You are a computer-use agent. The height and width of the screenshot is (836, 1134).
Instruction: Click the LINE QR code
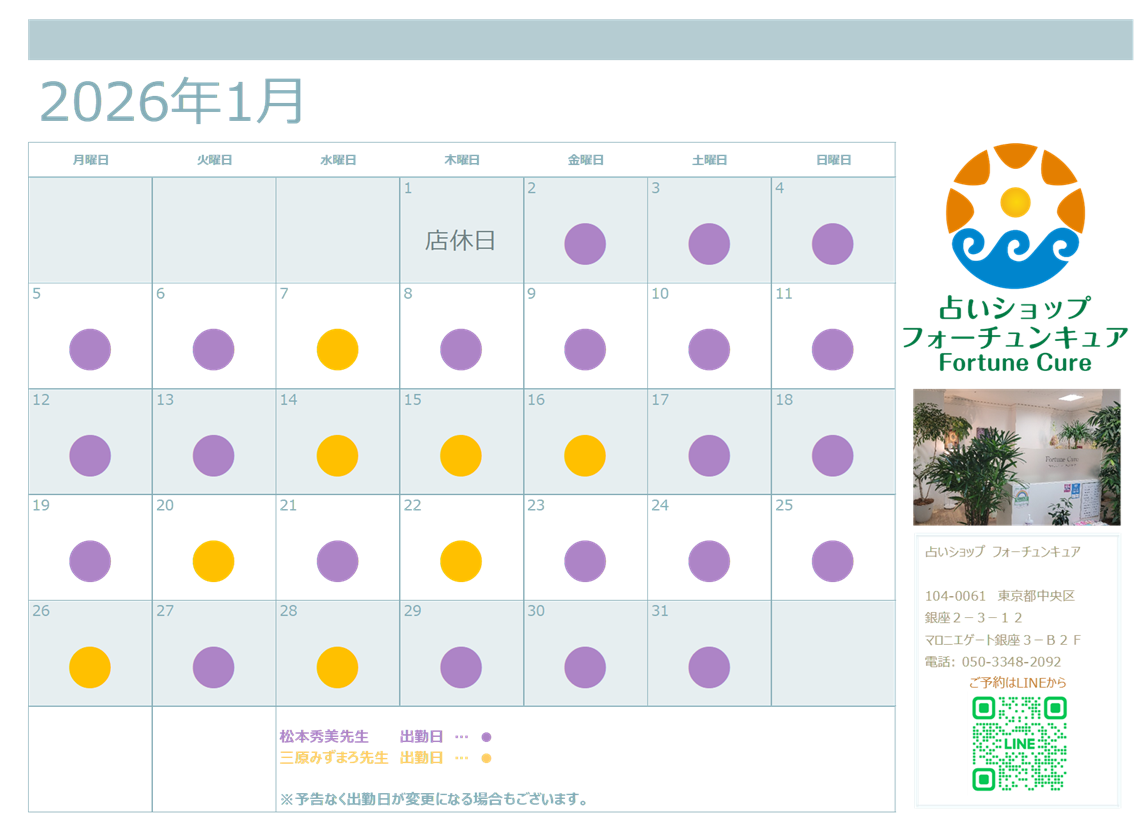[1019, 744]
